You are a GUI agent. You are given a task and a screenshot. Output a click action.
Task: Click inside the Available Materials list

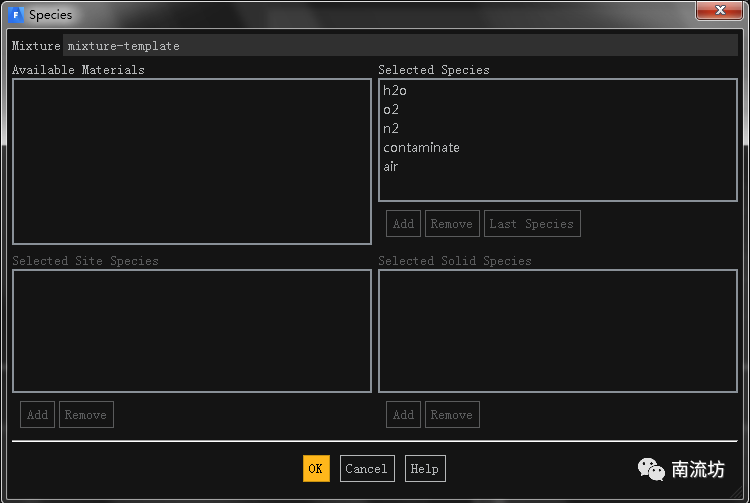point(191,161)
